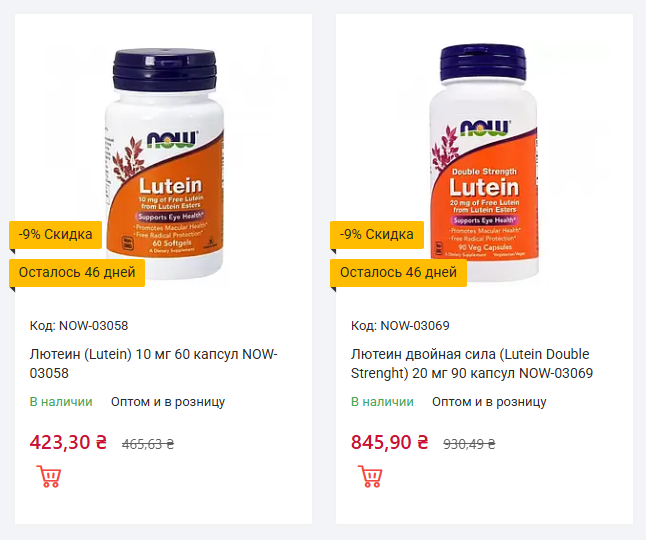646x540 pixels.
Task: Click product code NOW-03069
Action: 400,325
